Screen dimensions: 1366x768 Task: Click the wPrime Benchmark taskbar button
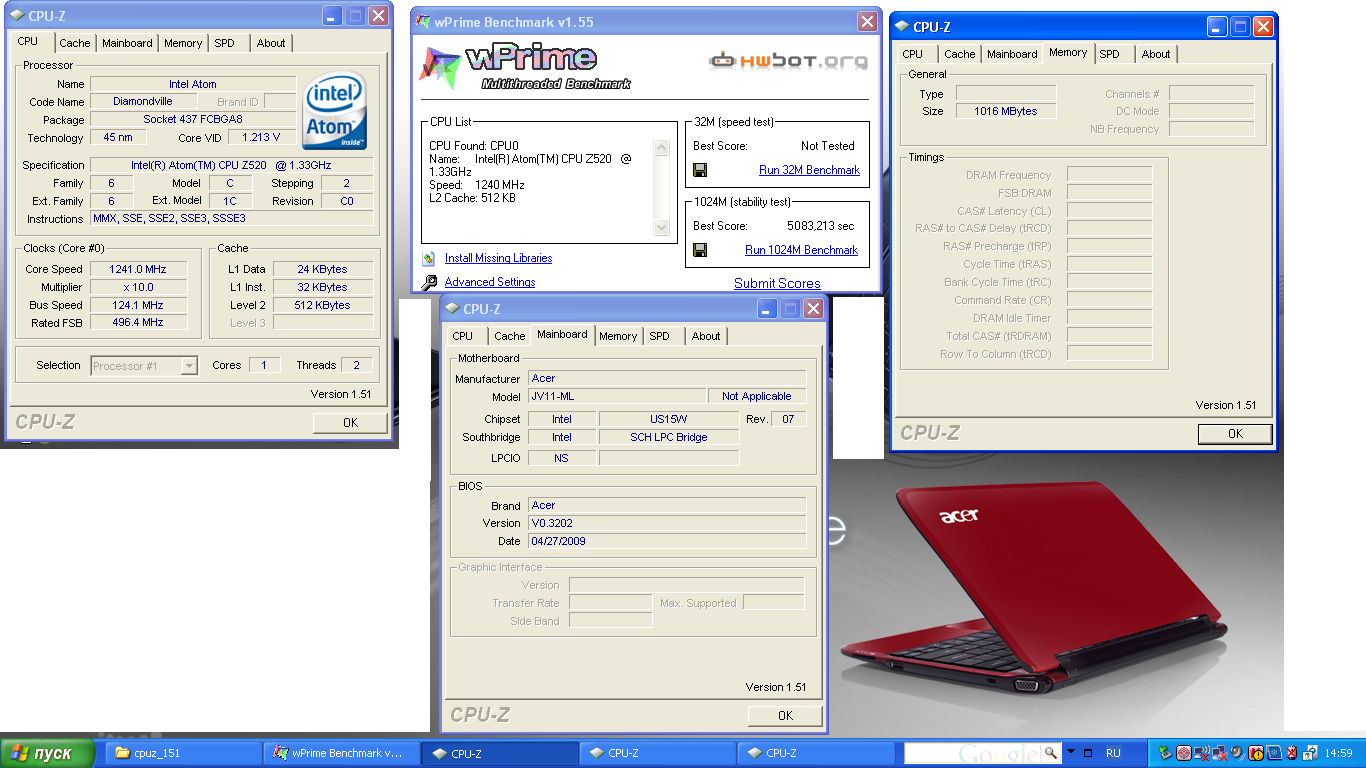(341, 753)
